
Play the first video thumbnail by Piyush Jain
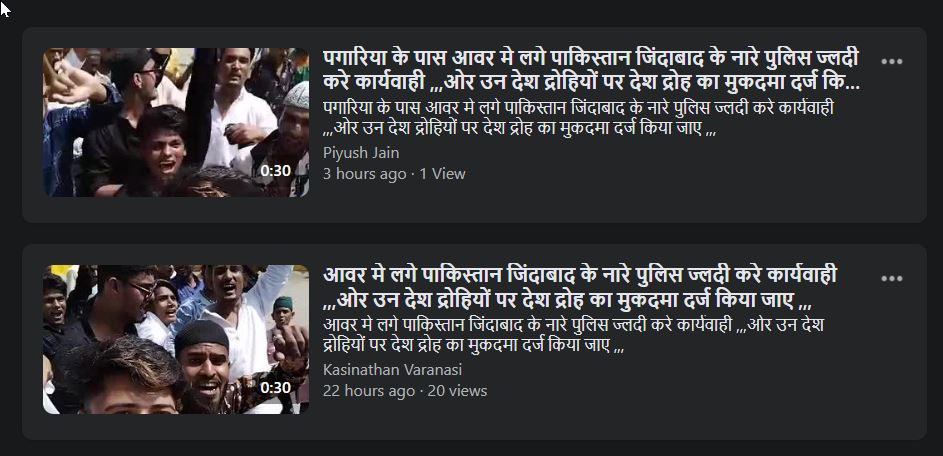pos(176,122)
